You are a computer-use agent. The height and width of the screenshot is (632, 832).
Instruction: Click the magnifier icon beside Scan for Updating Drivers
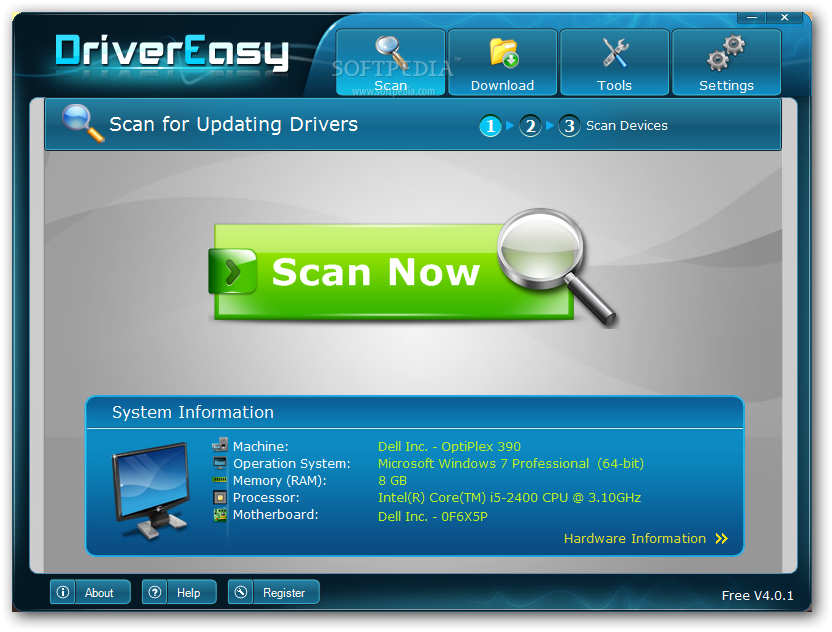(82, 124)
